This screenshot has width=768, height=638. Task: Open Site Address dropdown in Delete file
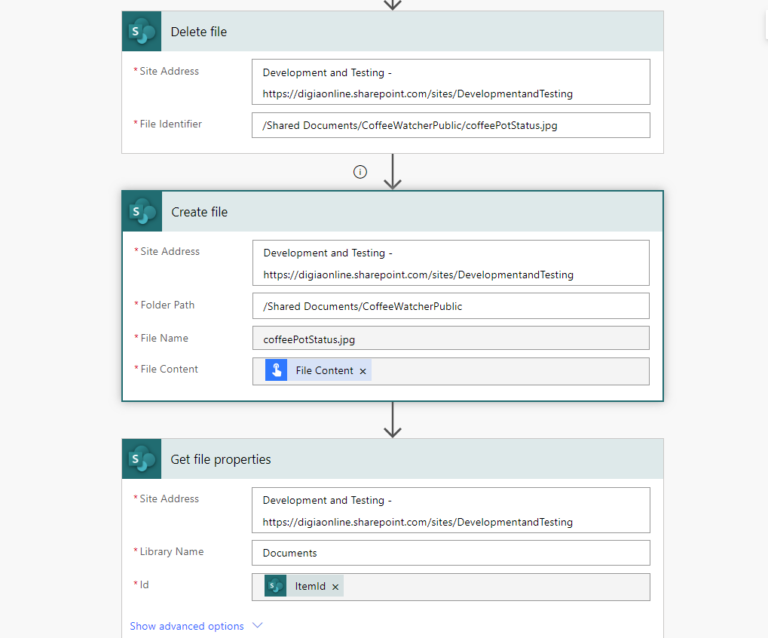tap(451, 82)
